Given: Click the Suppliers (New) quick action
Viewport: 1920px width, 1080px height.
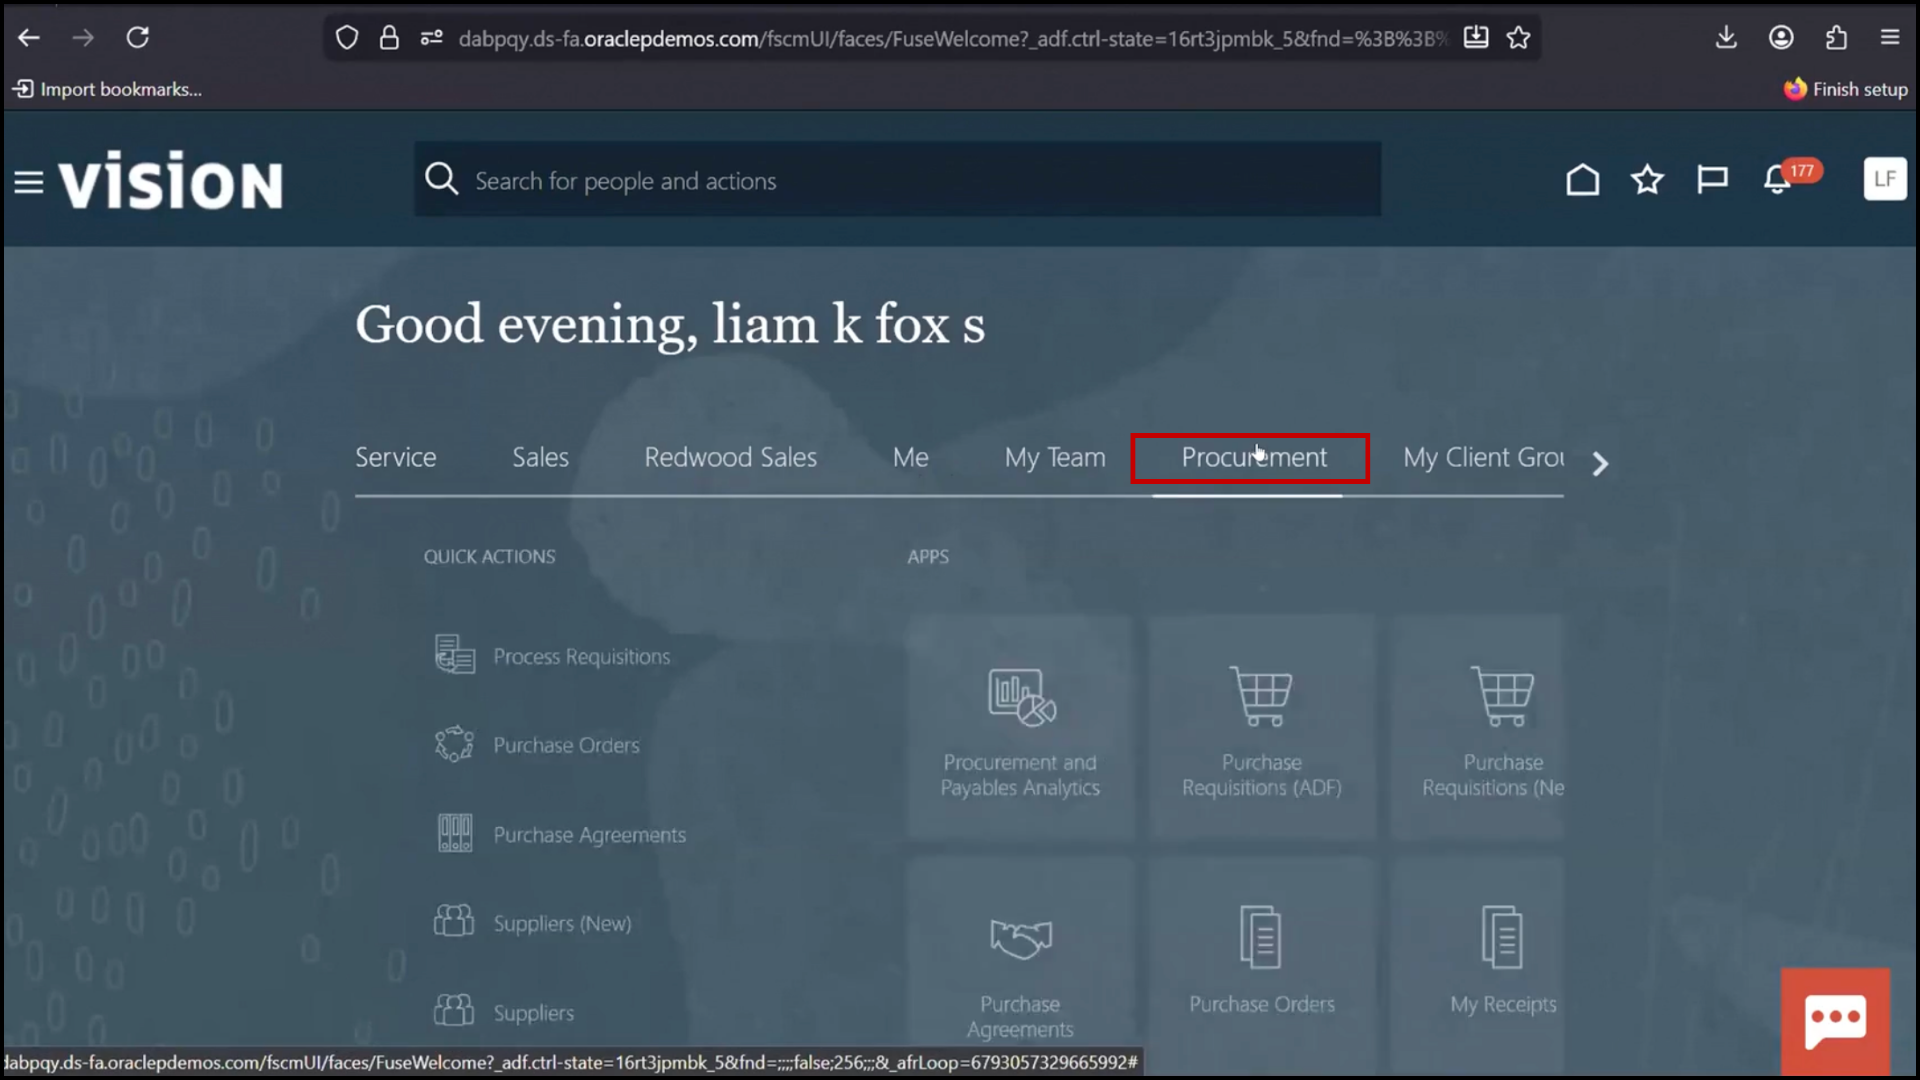Looking at the screenshot, I should (561, 923).
